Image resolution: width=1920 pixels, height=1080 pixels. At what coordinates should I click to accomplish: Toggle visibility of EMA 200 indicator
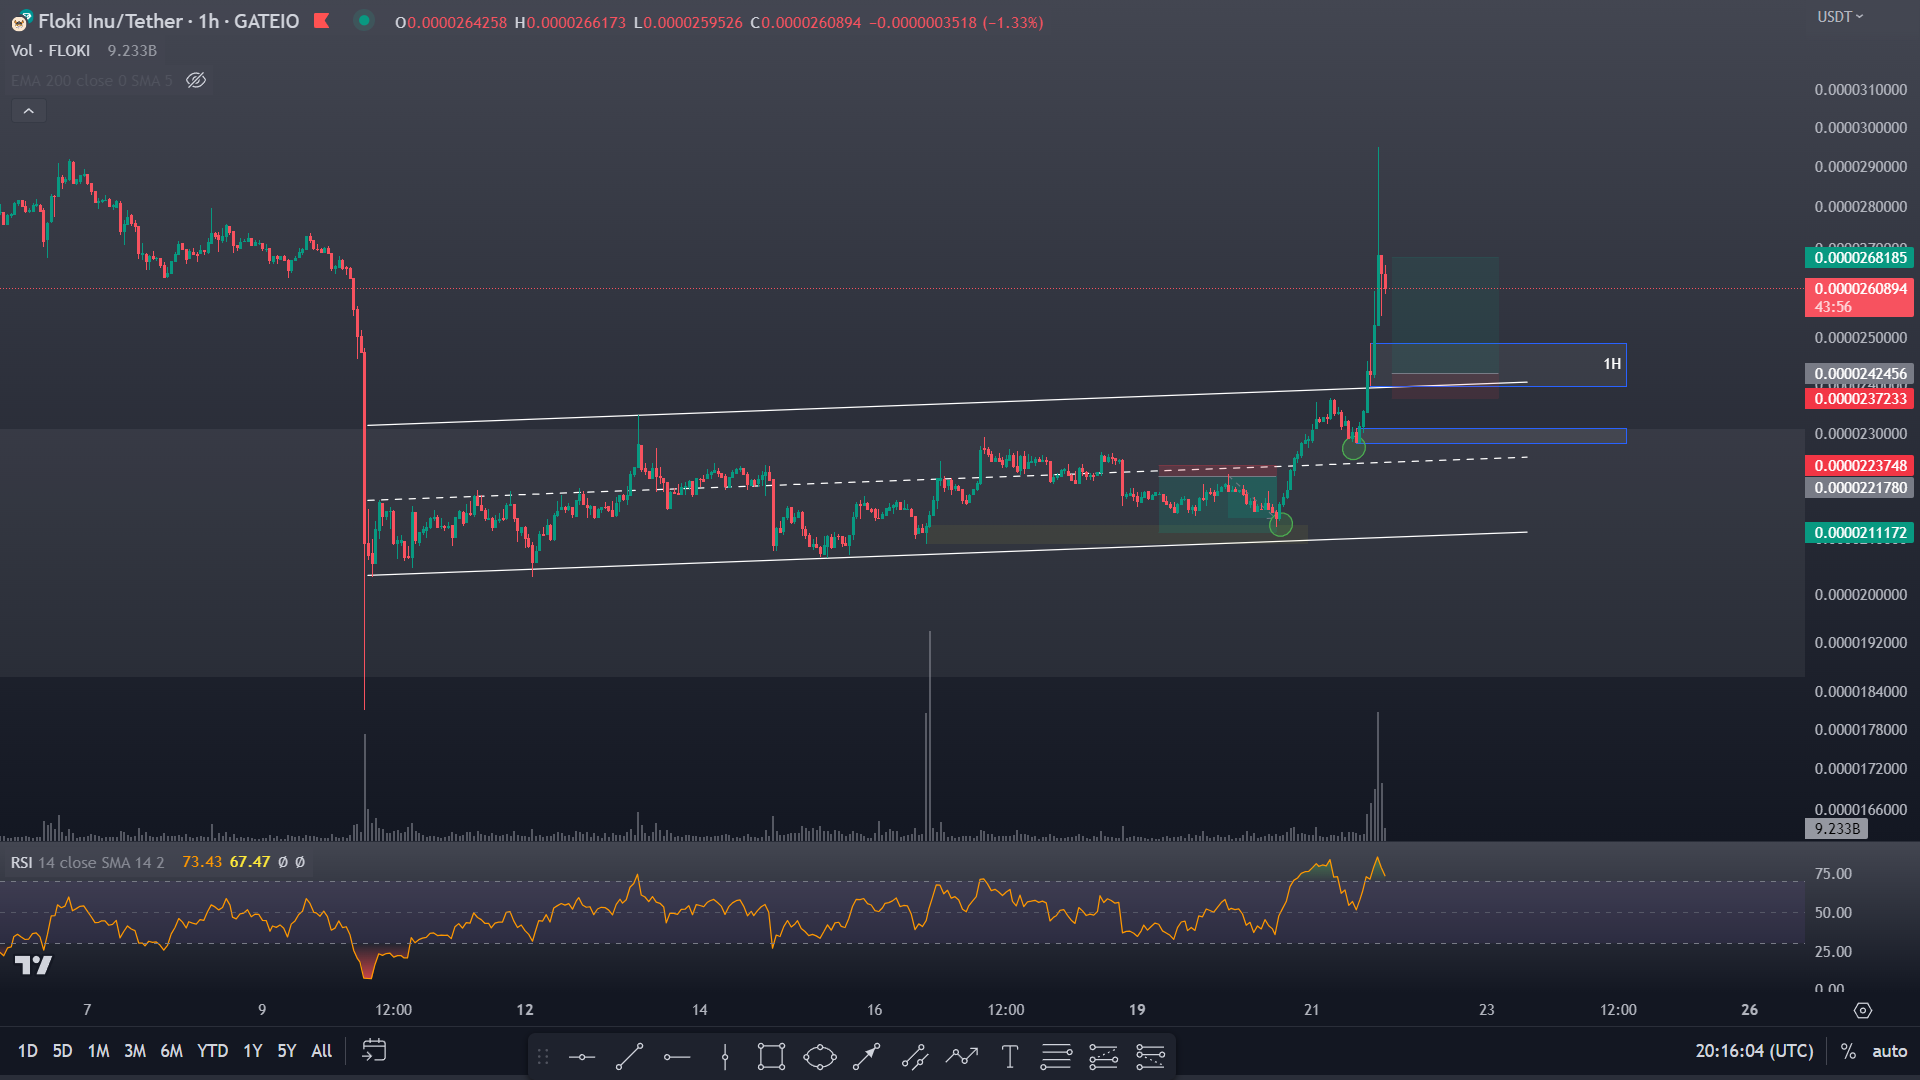[x=196, y=80]
